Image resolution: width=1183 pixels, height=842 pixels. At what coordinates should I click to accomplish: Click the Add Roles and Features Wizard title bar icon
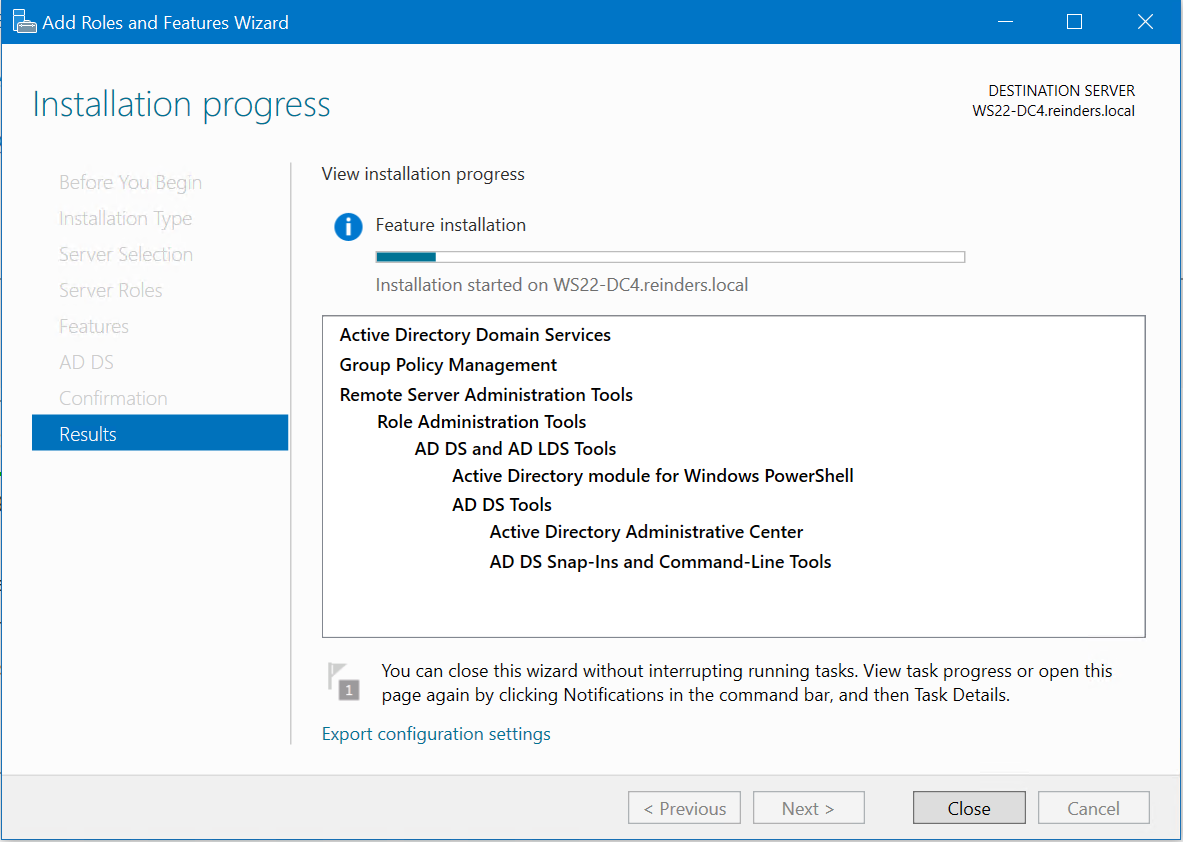point(25,20)
